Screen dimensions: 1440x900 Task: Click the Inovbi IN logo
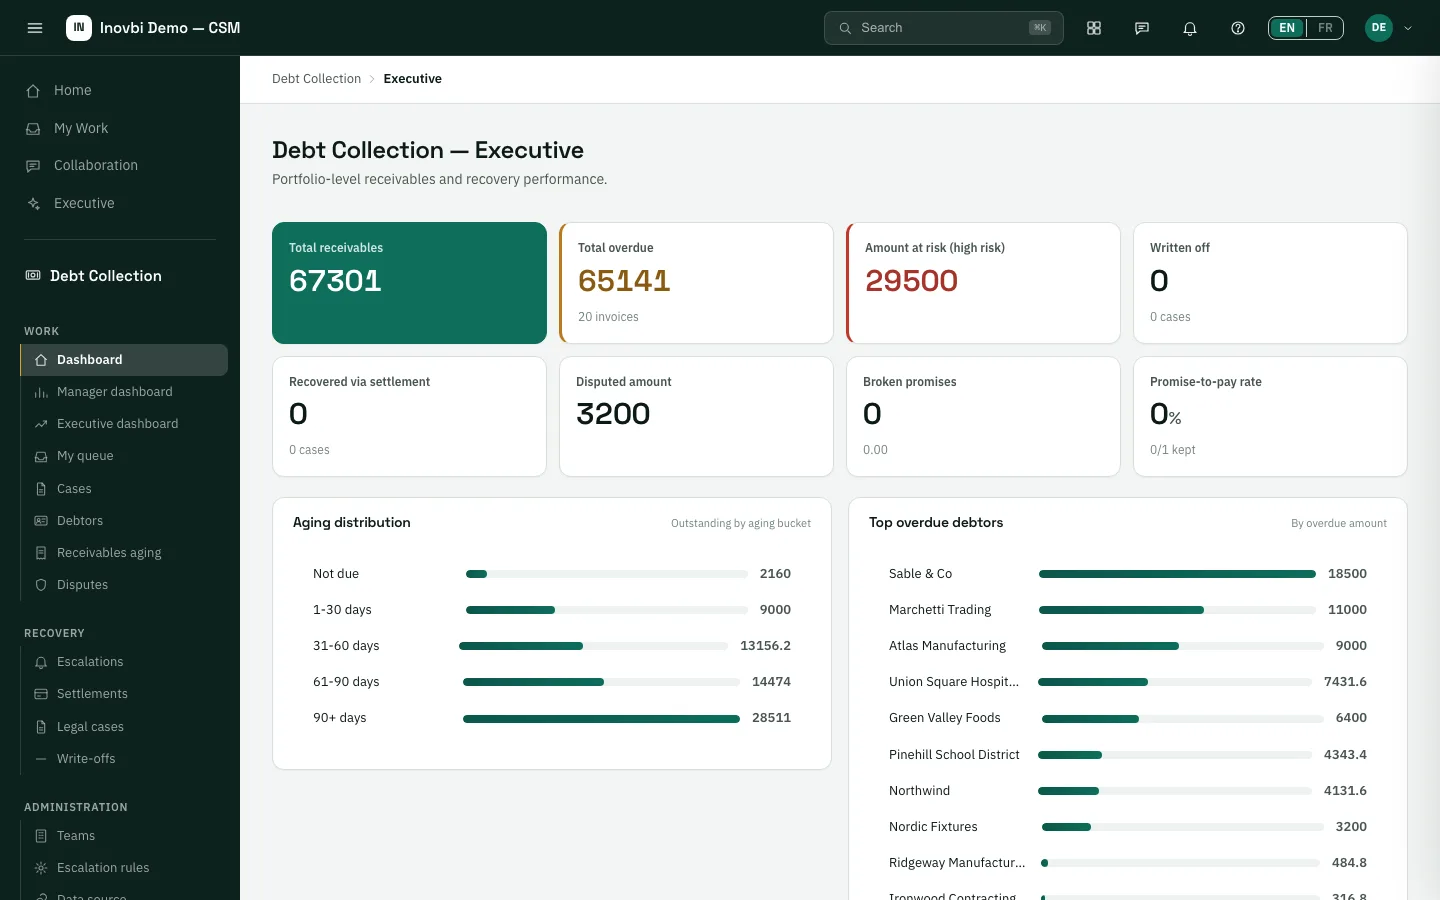point(79,28)
